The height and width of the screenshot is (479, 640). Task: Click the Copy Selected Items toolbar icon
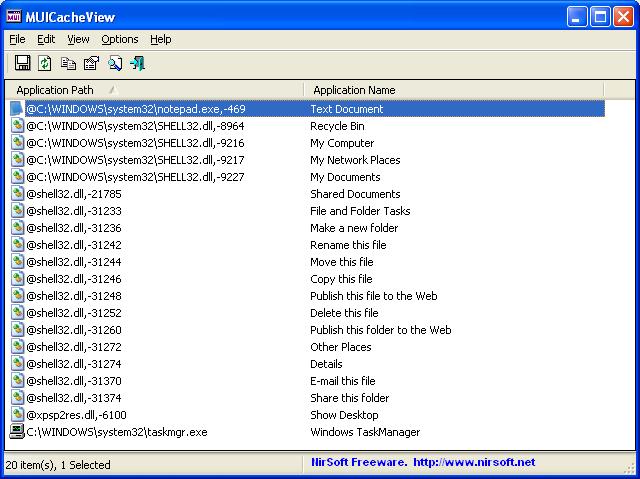coord(68,63)
